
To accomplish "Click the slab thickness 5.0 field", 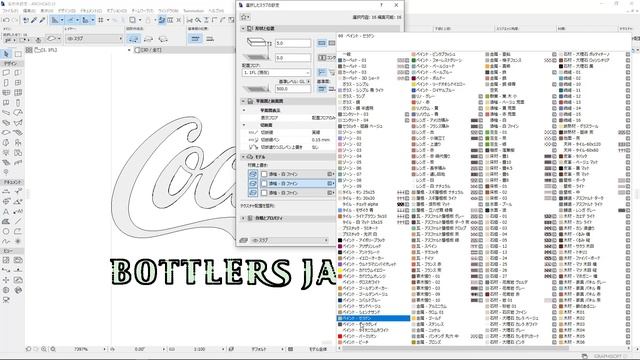I will [x=293, y=43].
